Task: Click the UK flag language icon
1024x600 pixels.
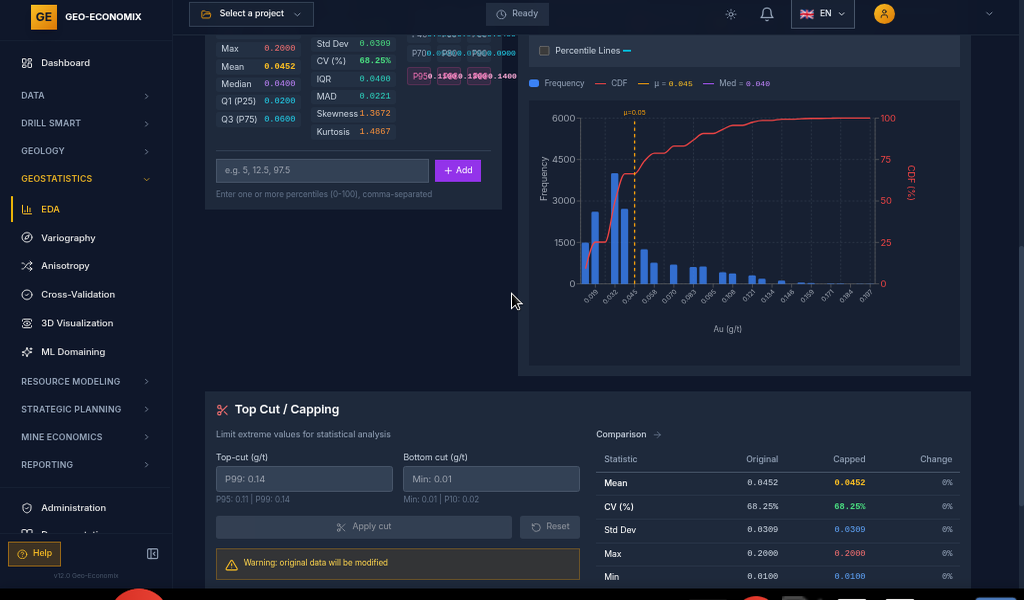Action: (x=807, y=14)
